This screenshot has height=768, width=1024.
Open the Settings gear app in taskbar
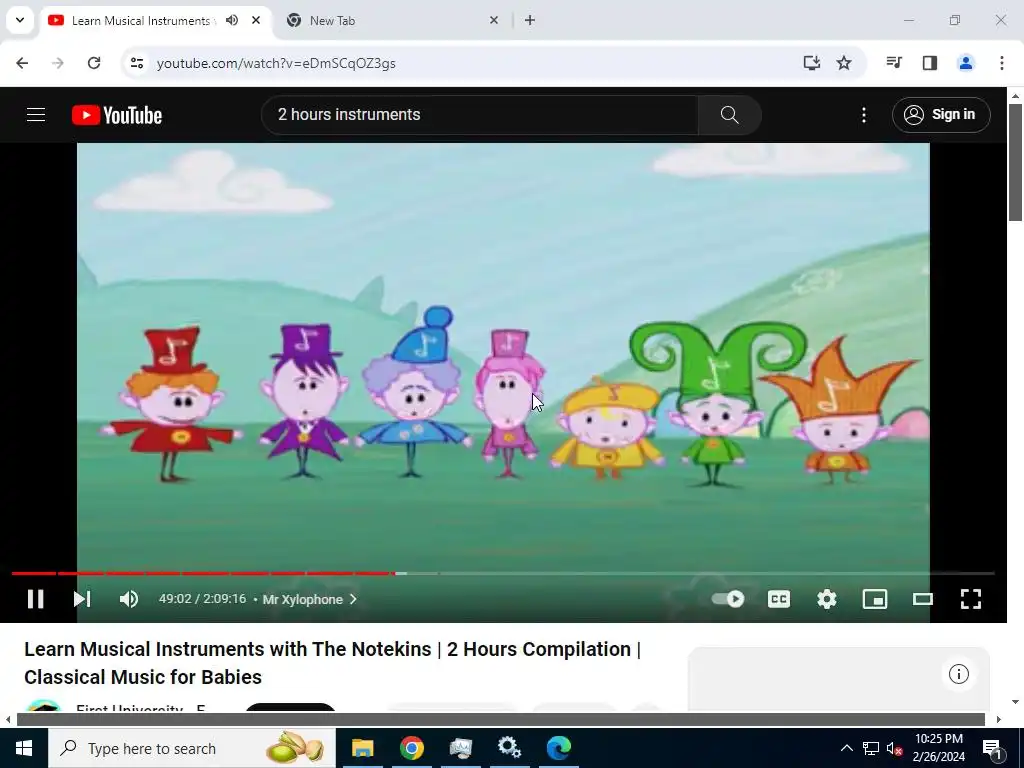pyautogui.click(x=509, y=748)
